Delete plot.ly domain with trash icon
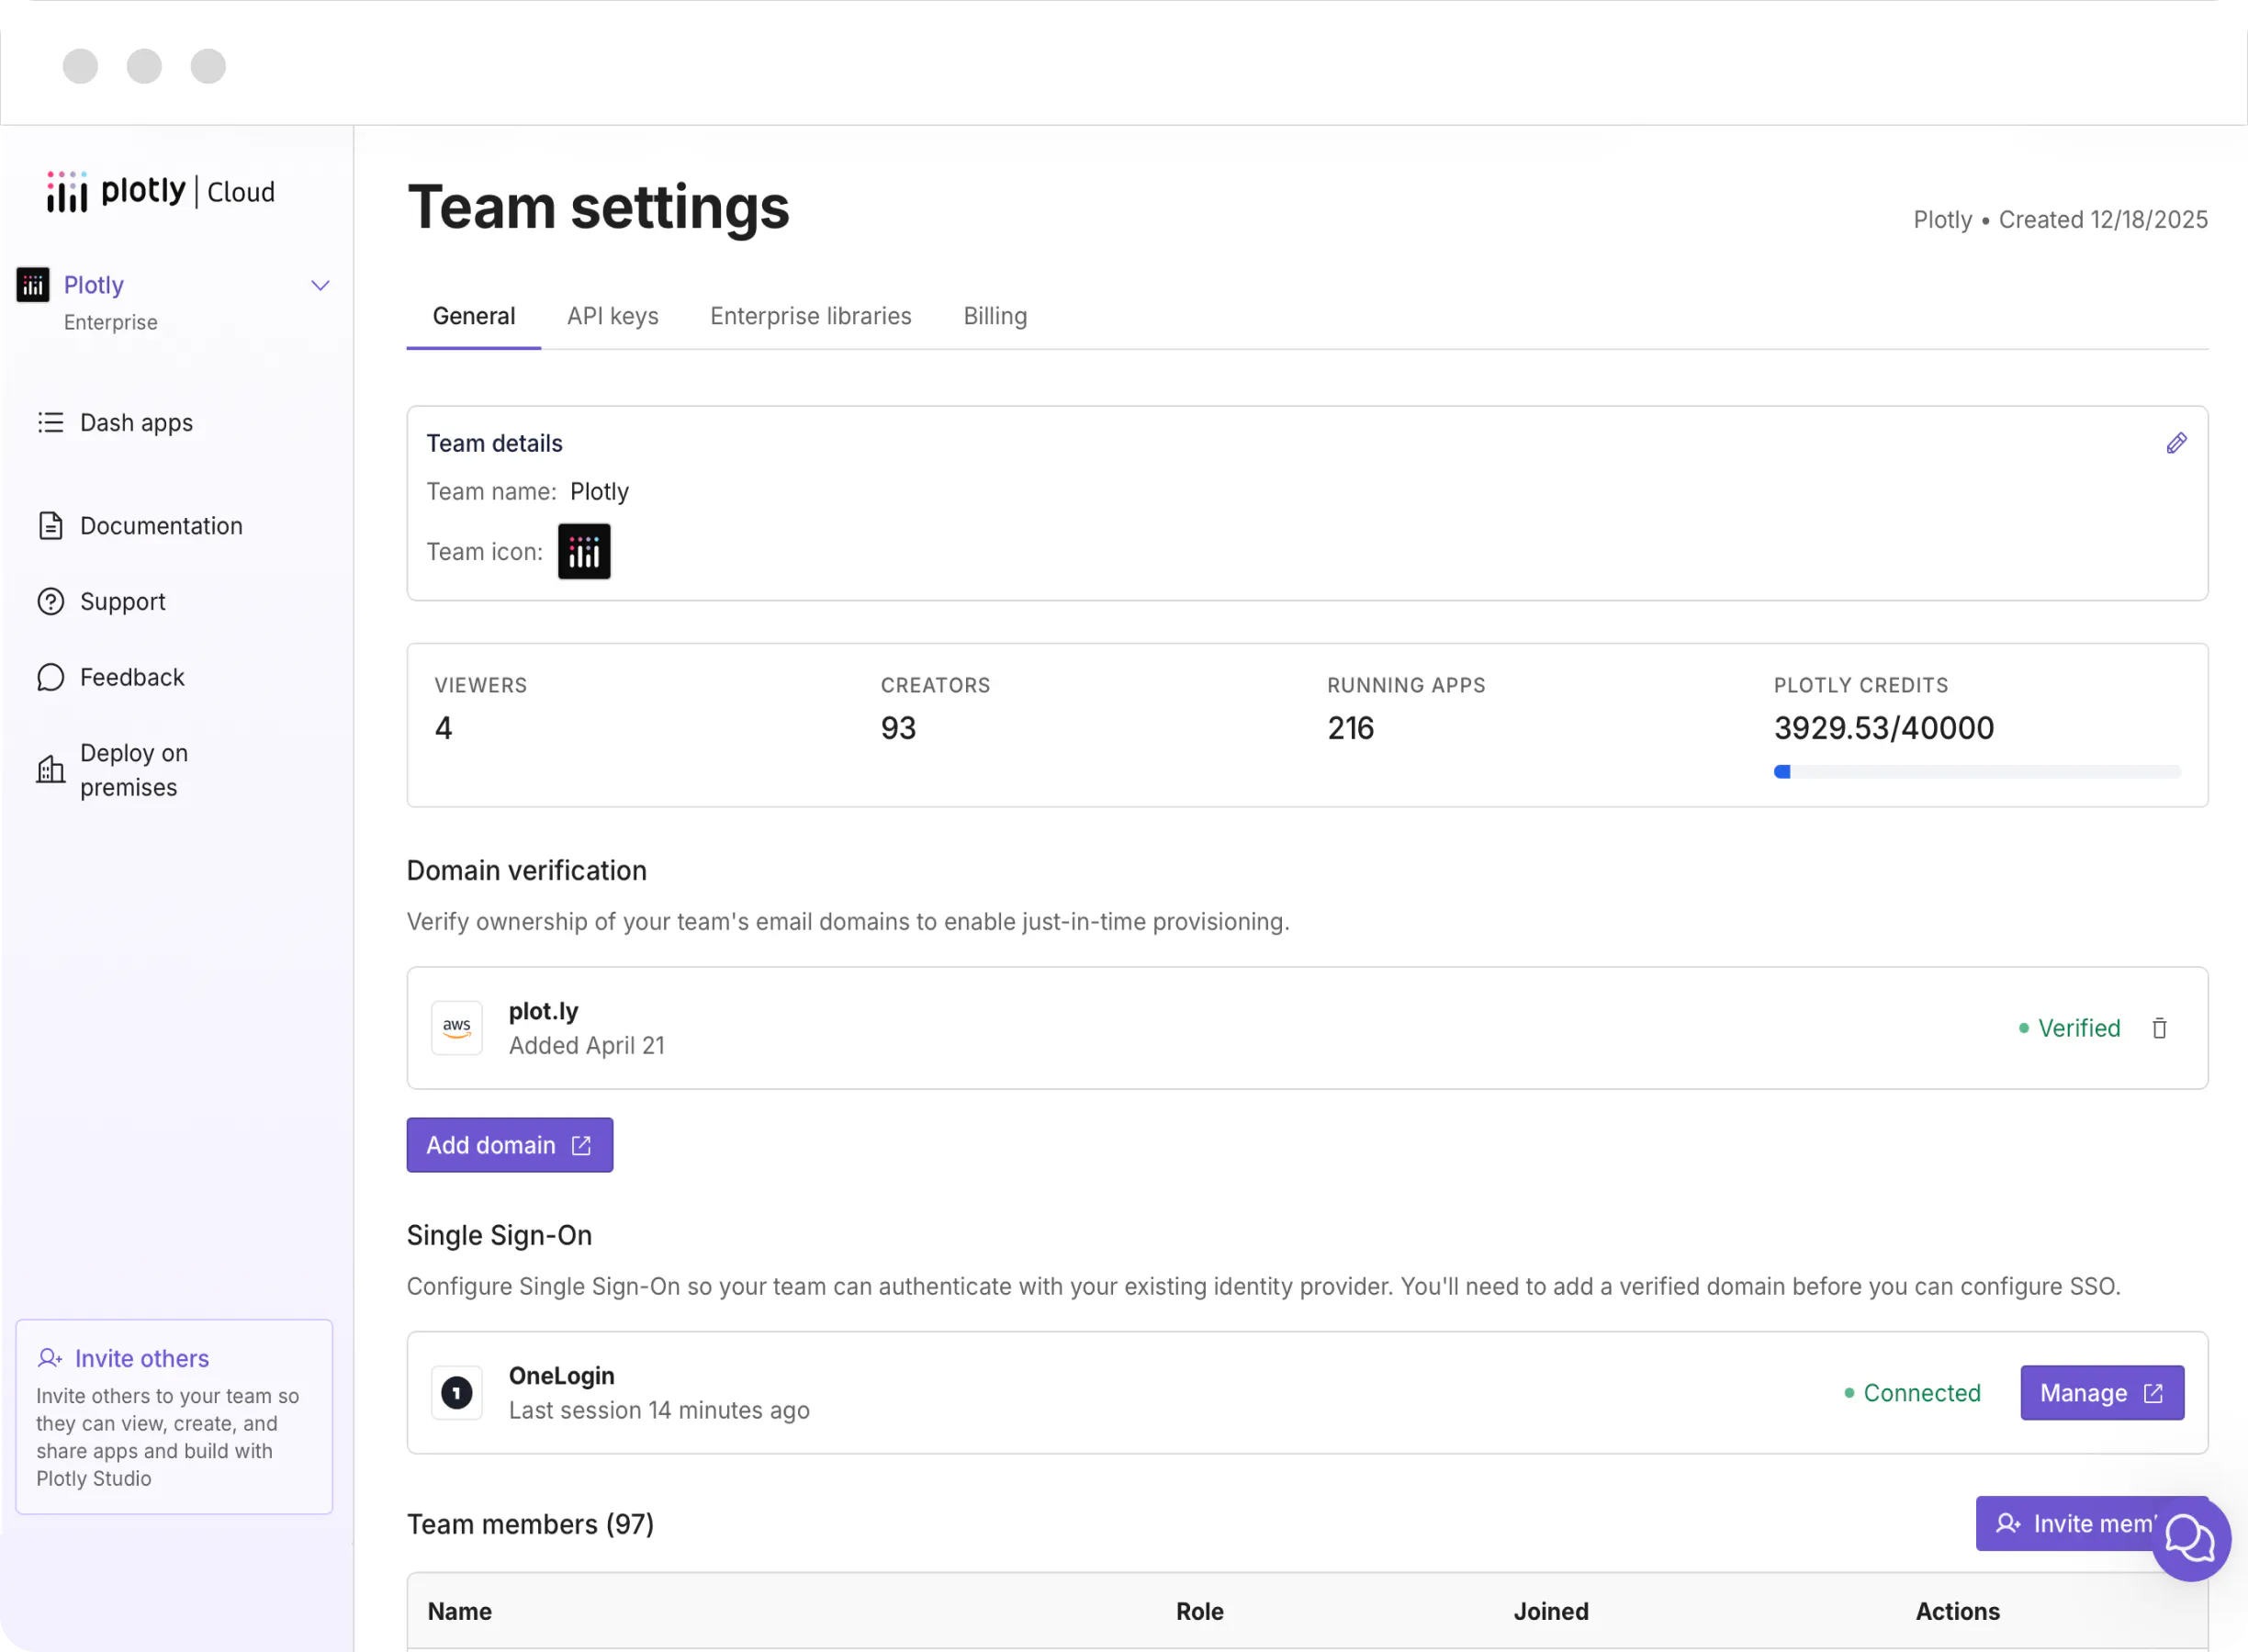 click(x=2160, y=1028)
